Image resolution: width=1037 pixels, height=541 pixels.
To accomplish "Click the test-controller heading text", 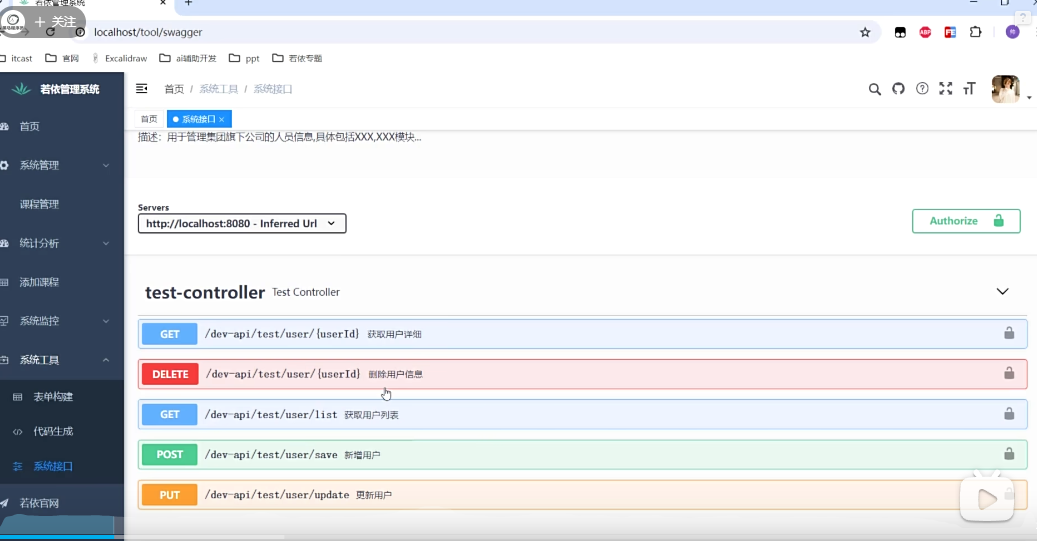I will click(205, 292).
